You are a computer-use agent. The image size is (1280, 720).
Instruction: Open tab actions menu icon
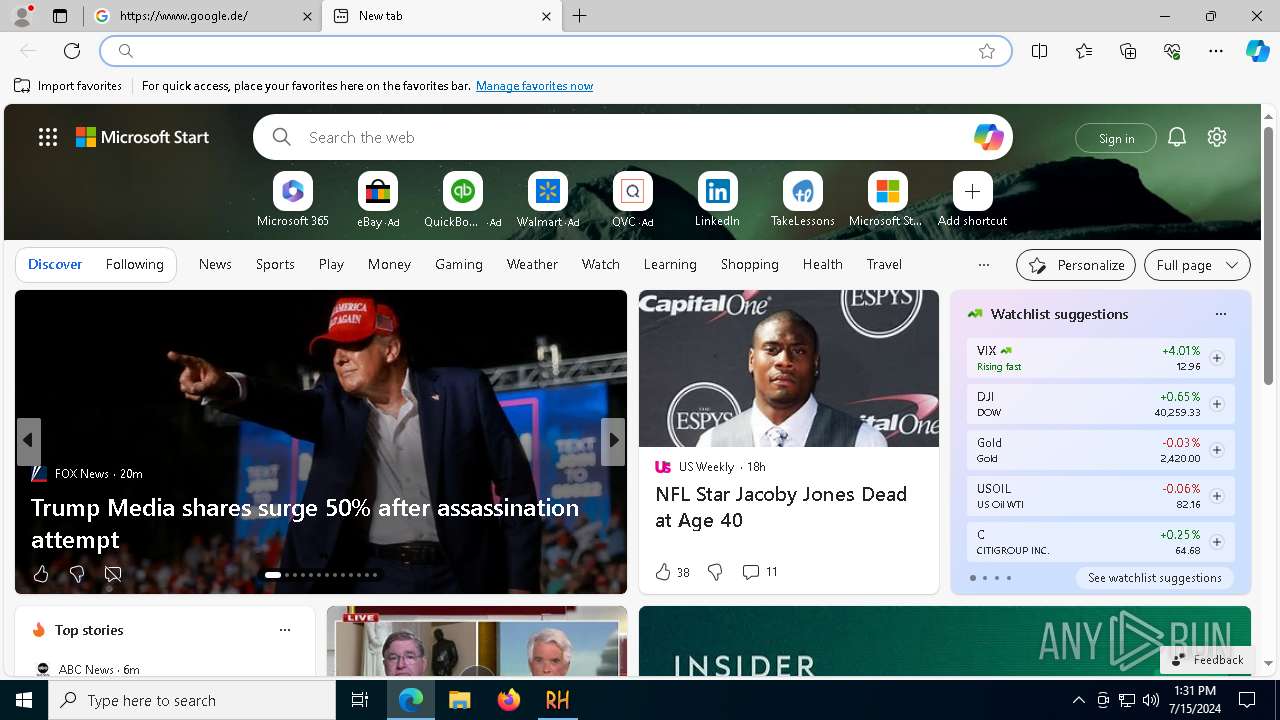(x=60, y=16)
